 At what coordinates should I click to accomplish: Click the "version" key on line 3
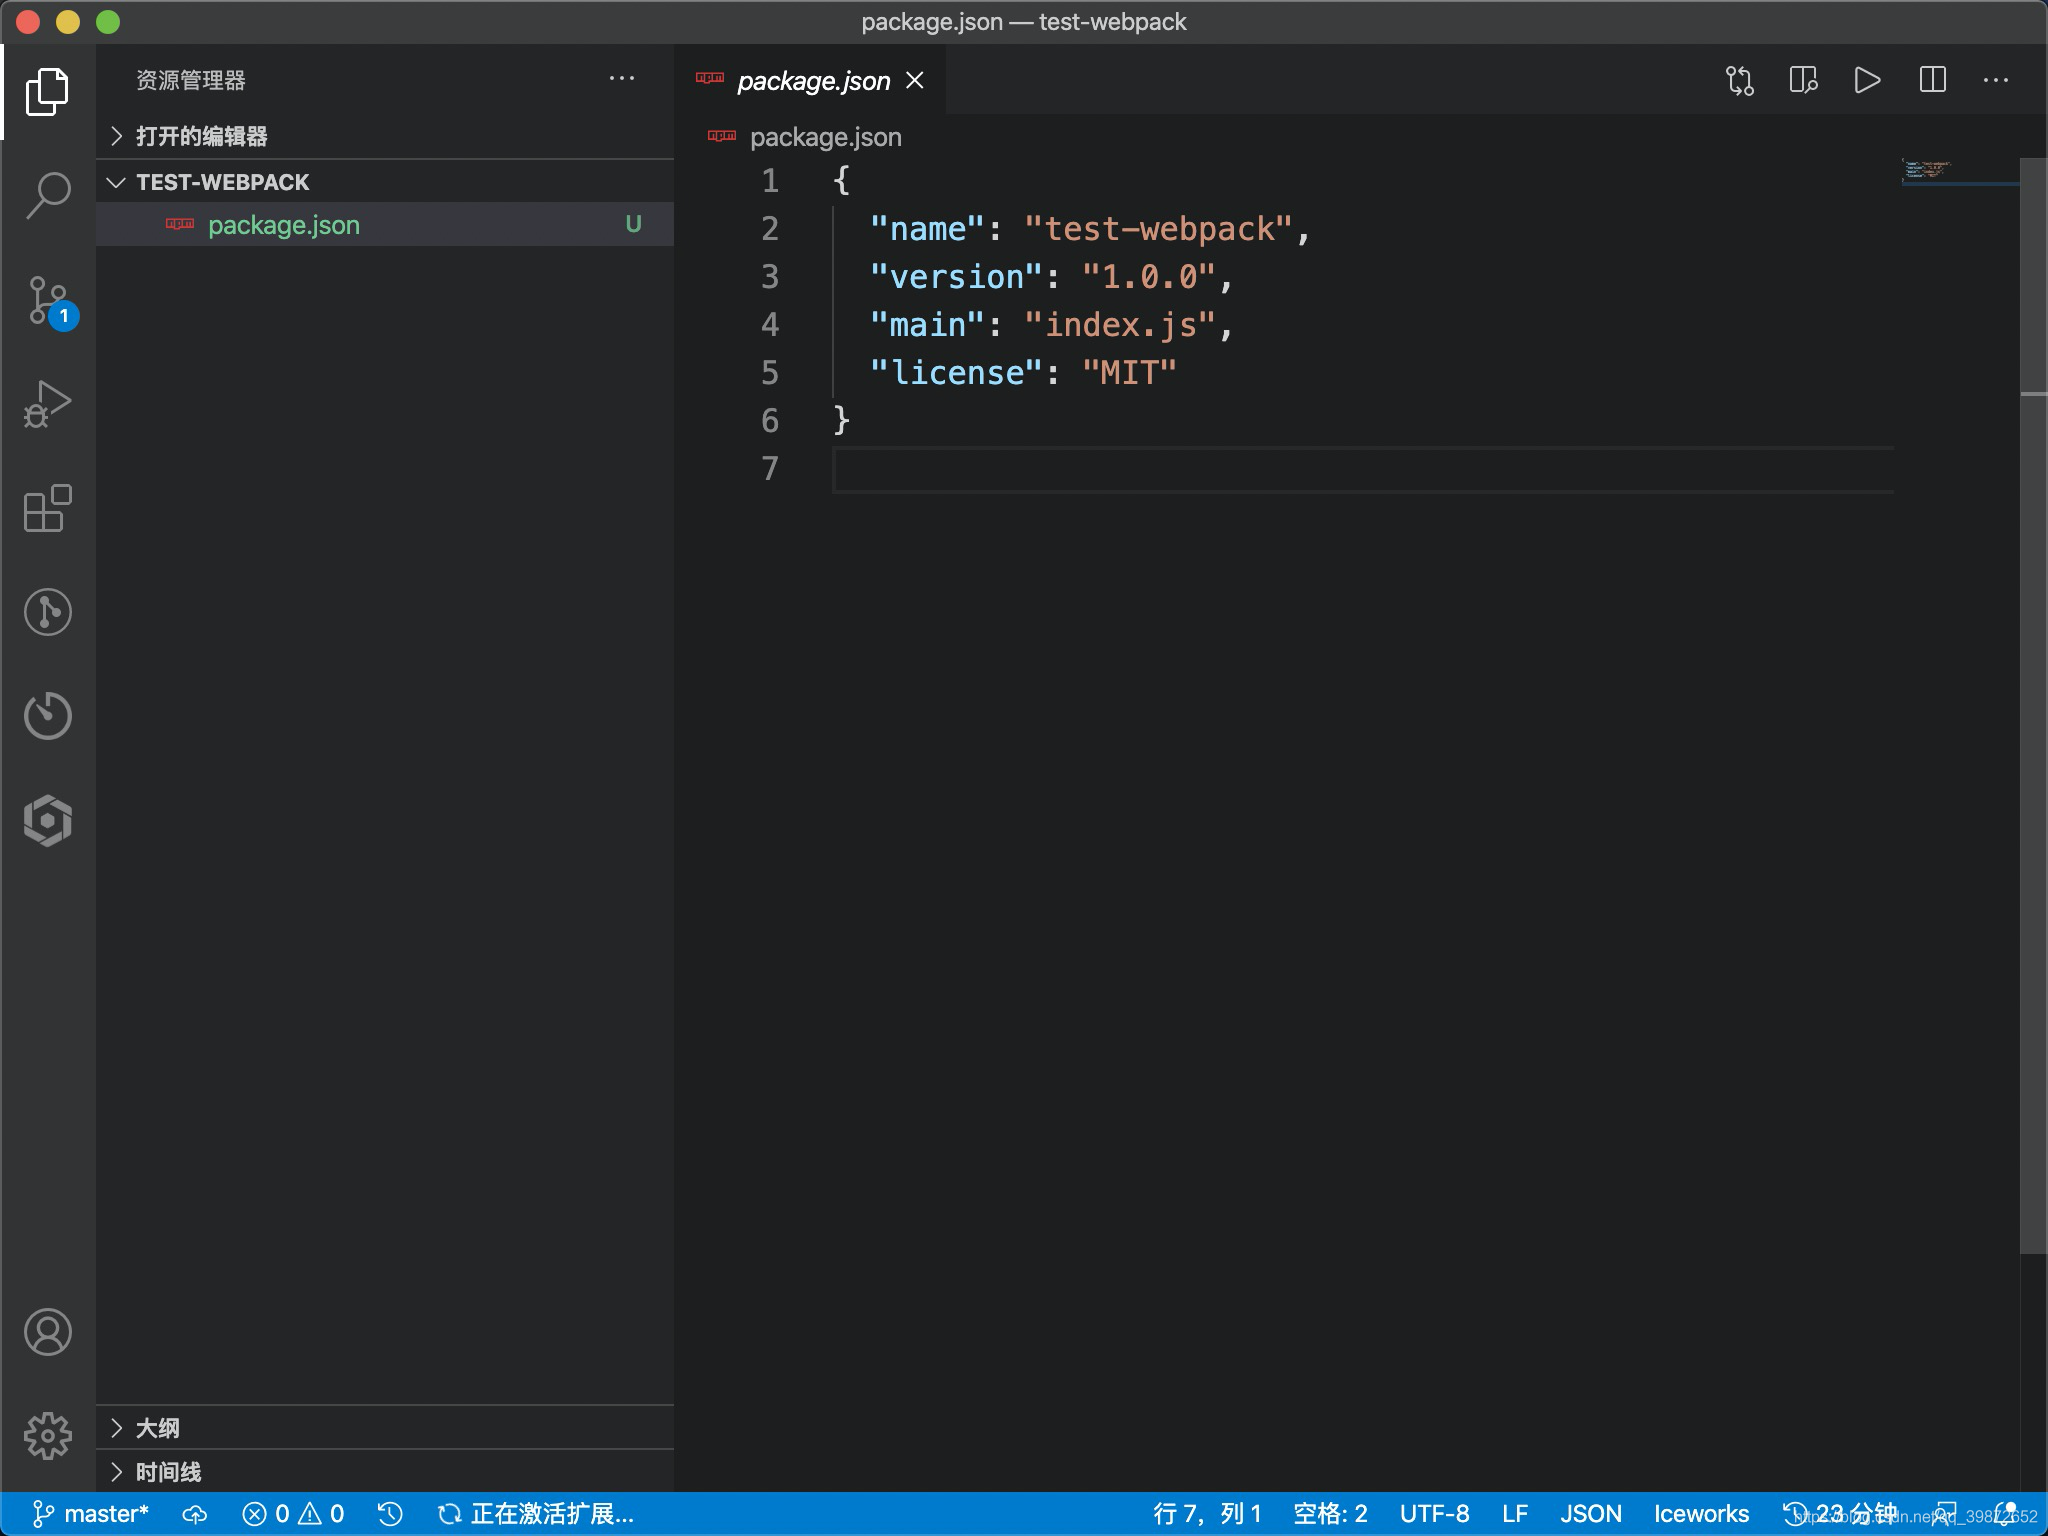point(956,277)
